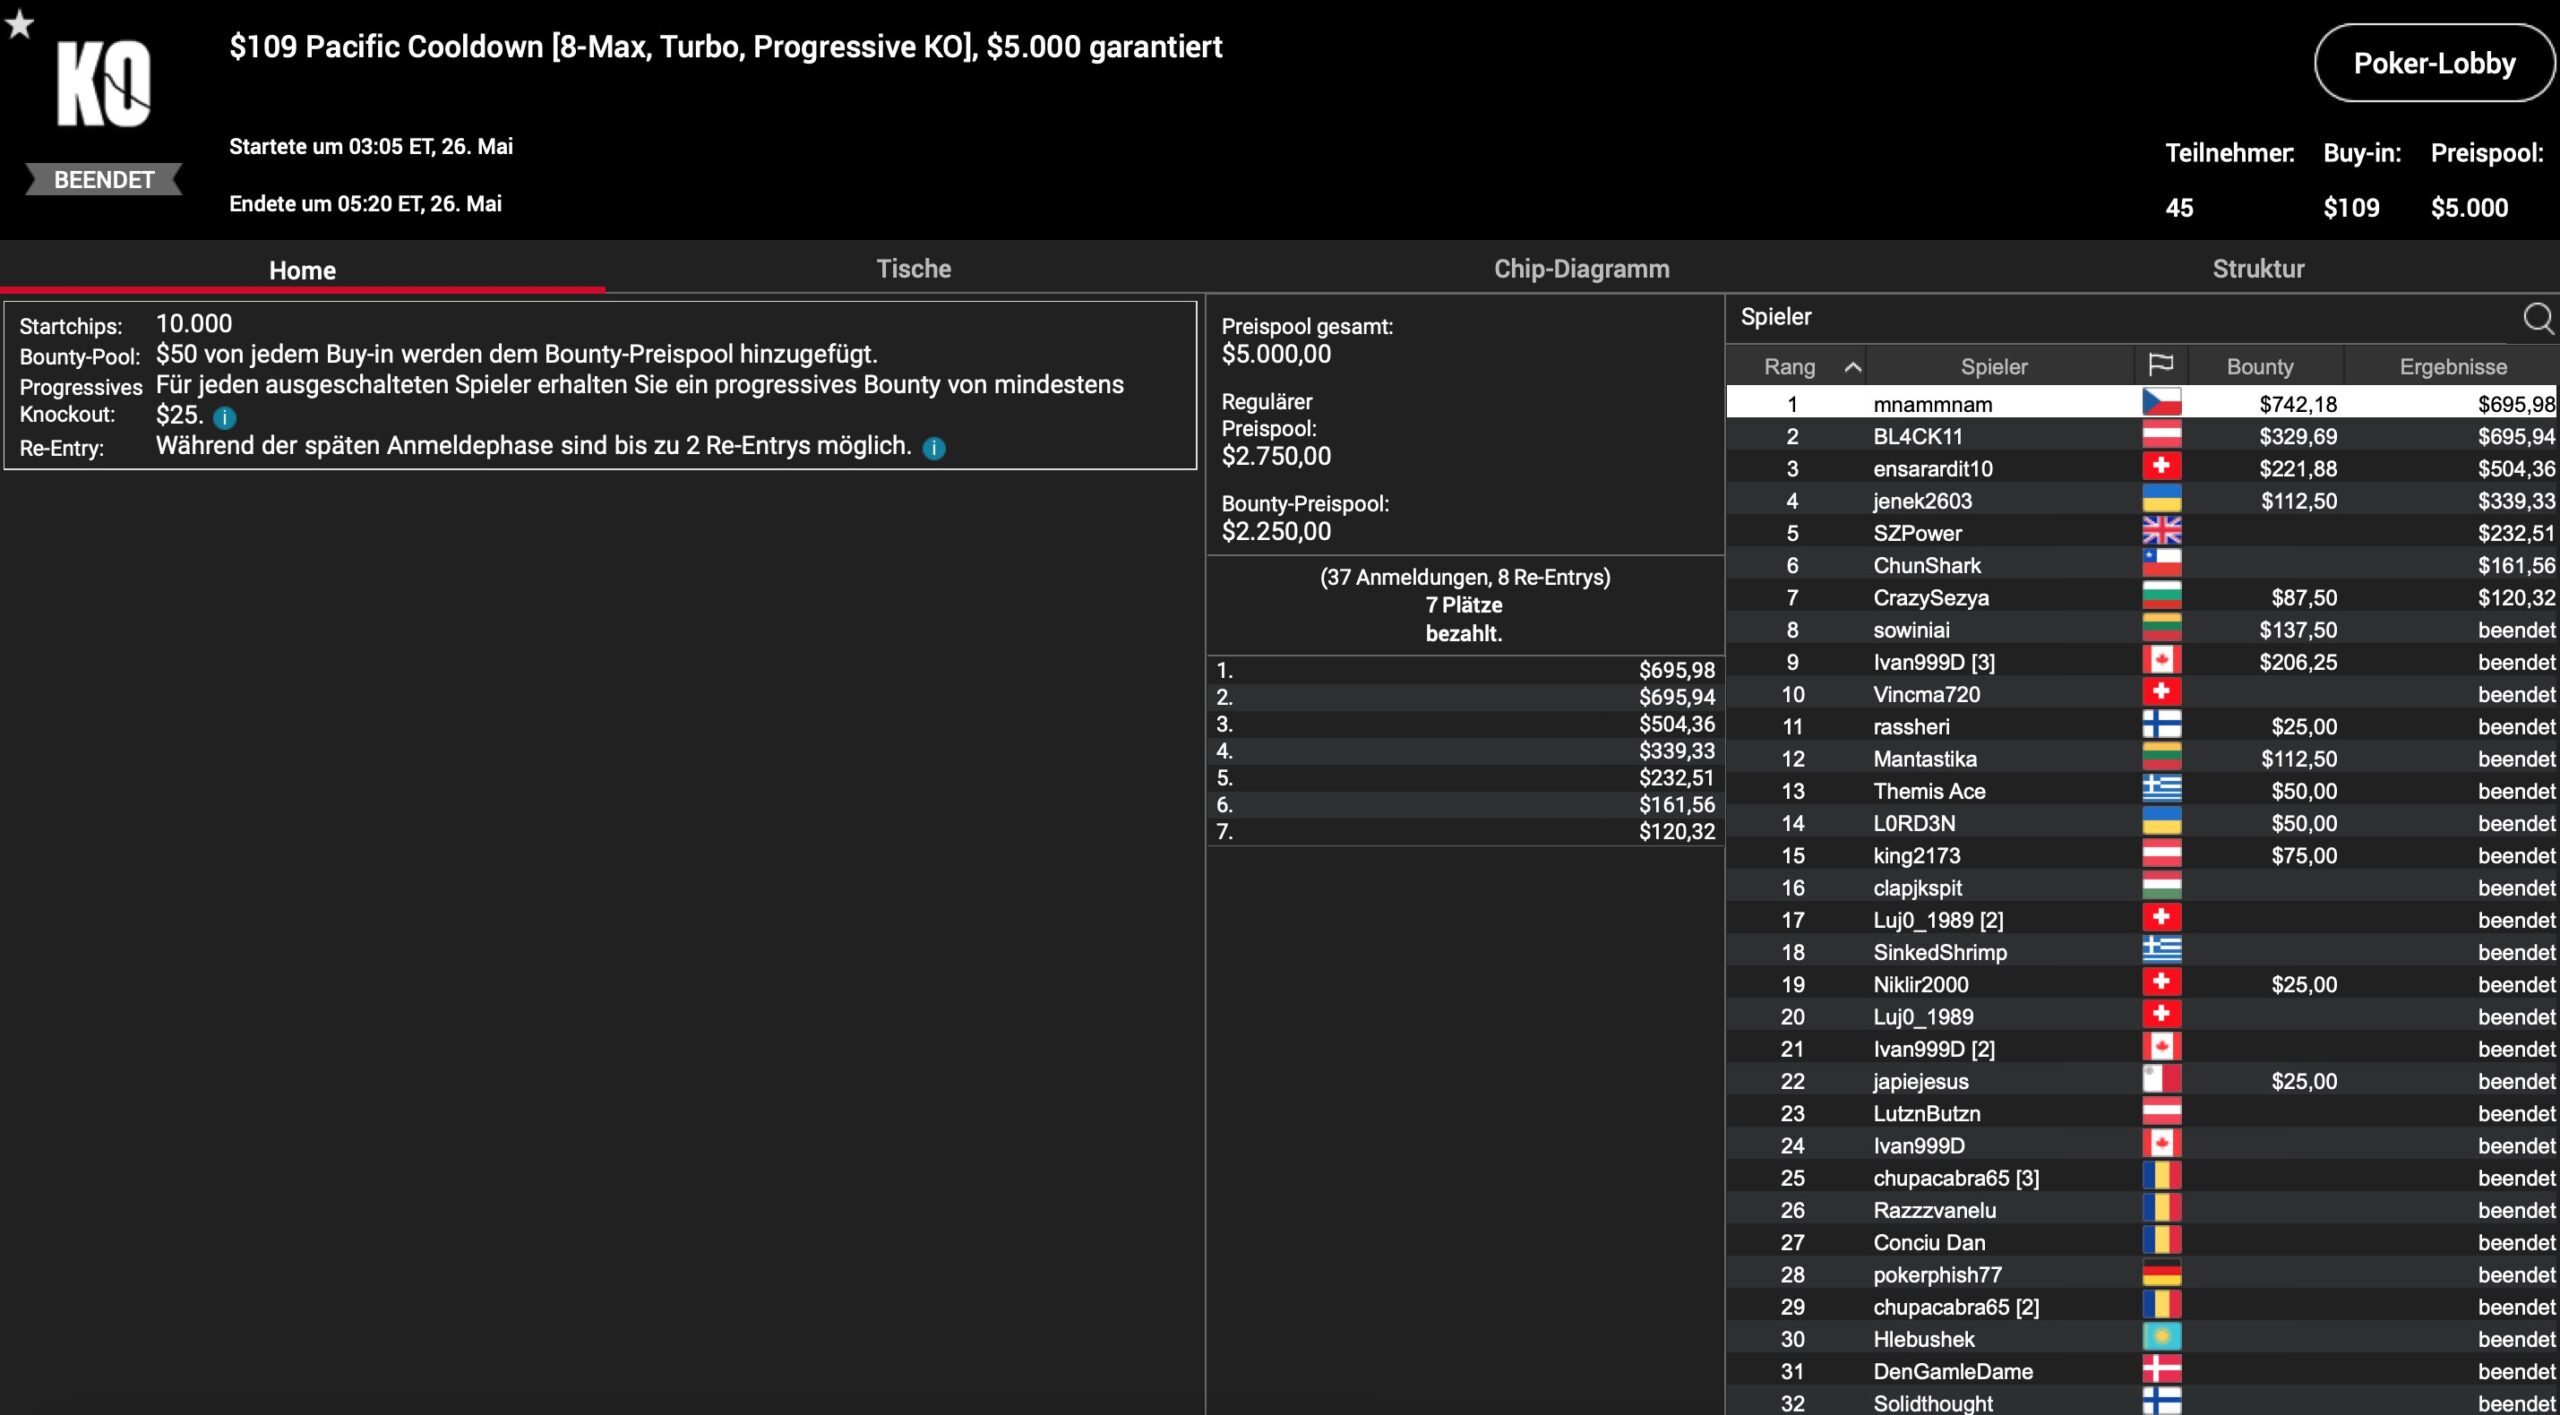Toggle the Rang column sort arrow

tap(1852, 367)
